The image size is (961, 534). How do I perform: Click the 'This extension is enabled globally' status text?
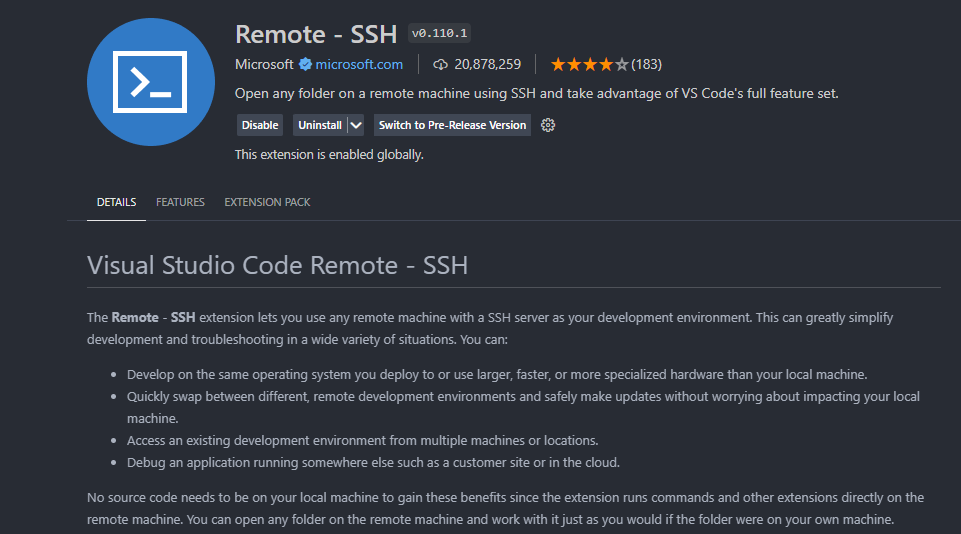329,154
